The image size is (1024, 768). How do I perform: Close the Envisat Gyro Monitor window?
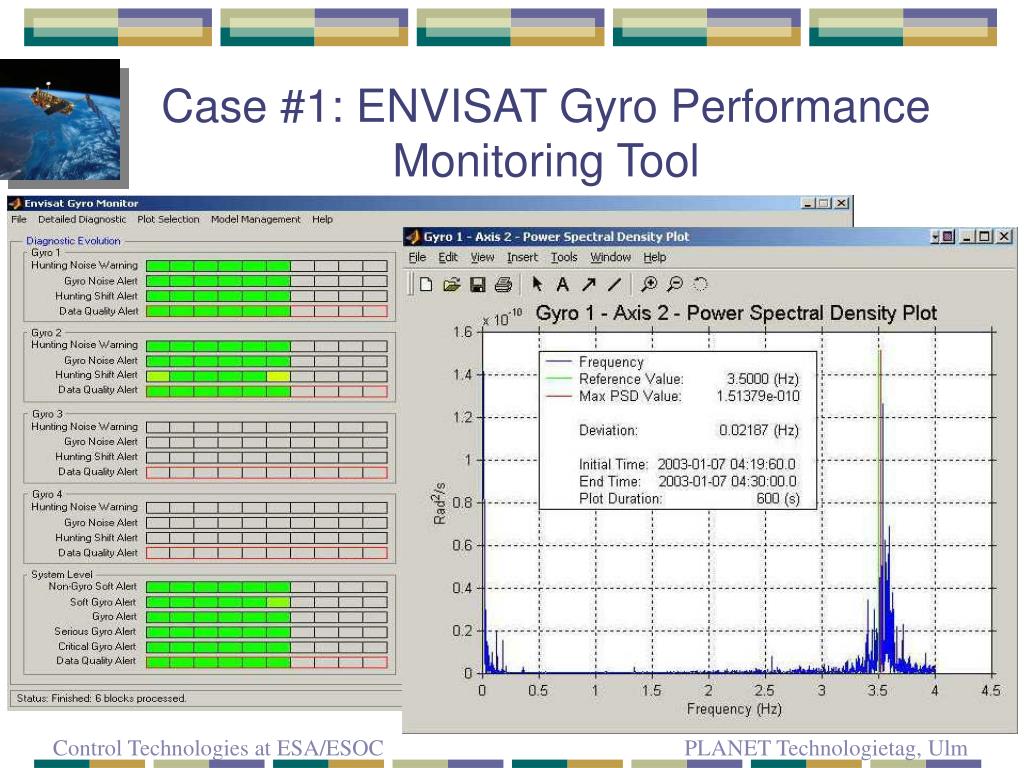click(842, 203)
